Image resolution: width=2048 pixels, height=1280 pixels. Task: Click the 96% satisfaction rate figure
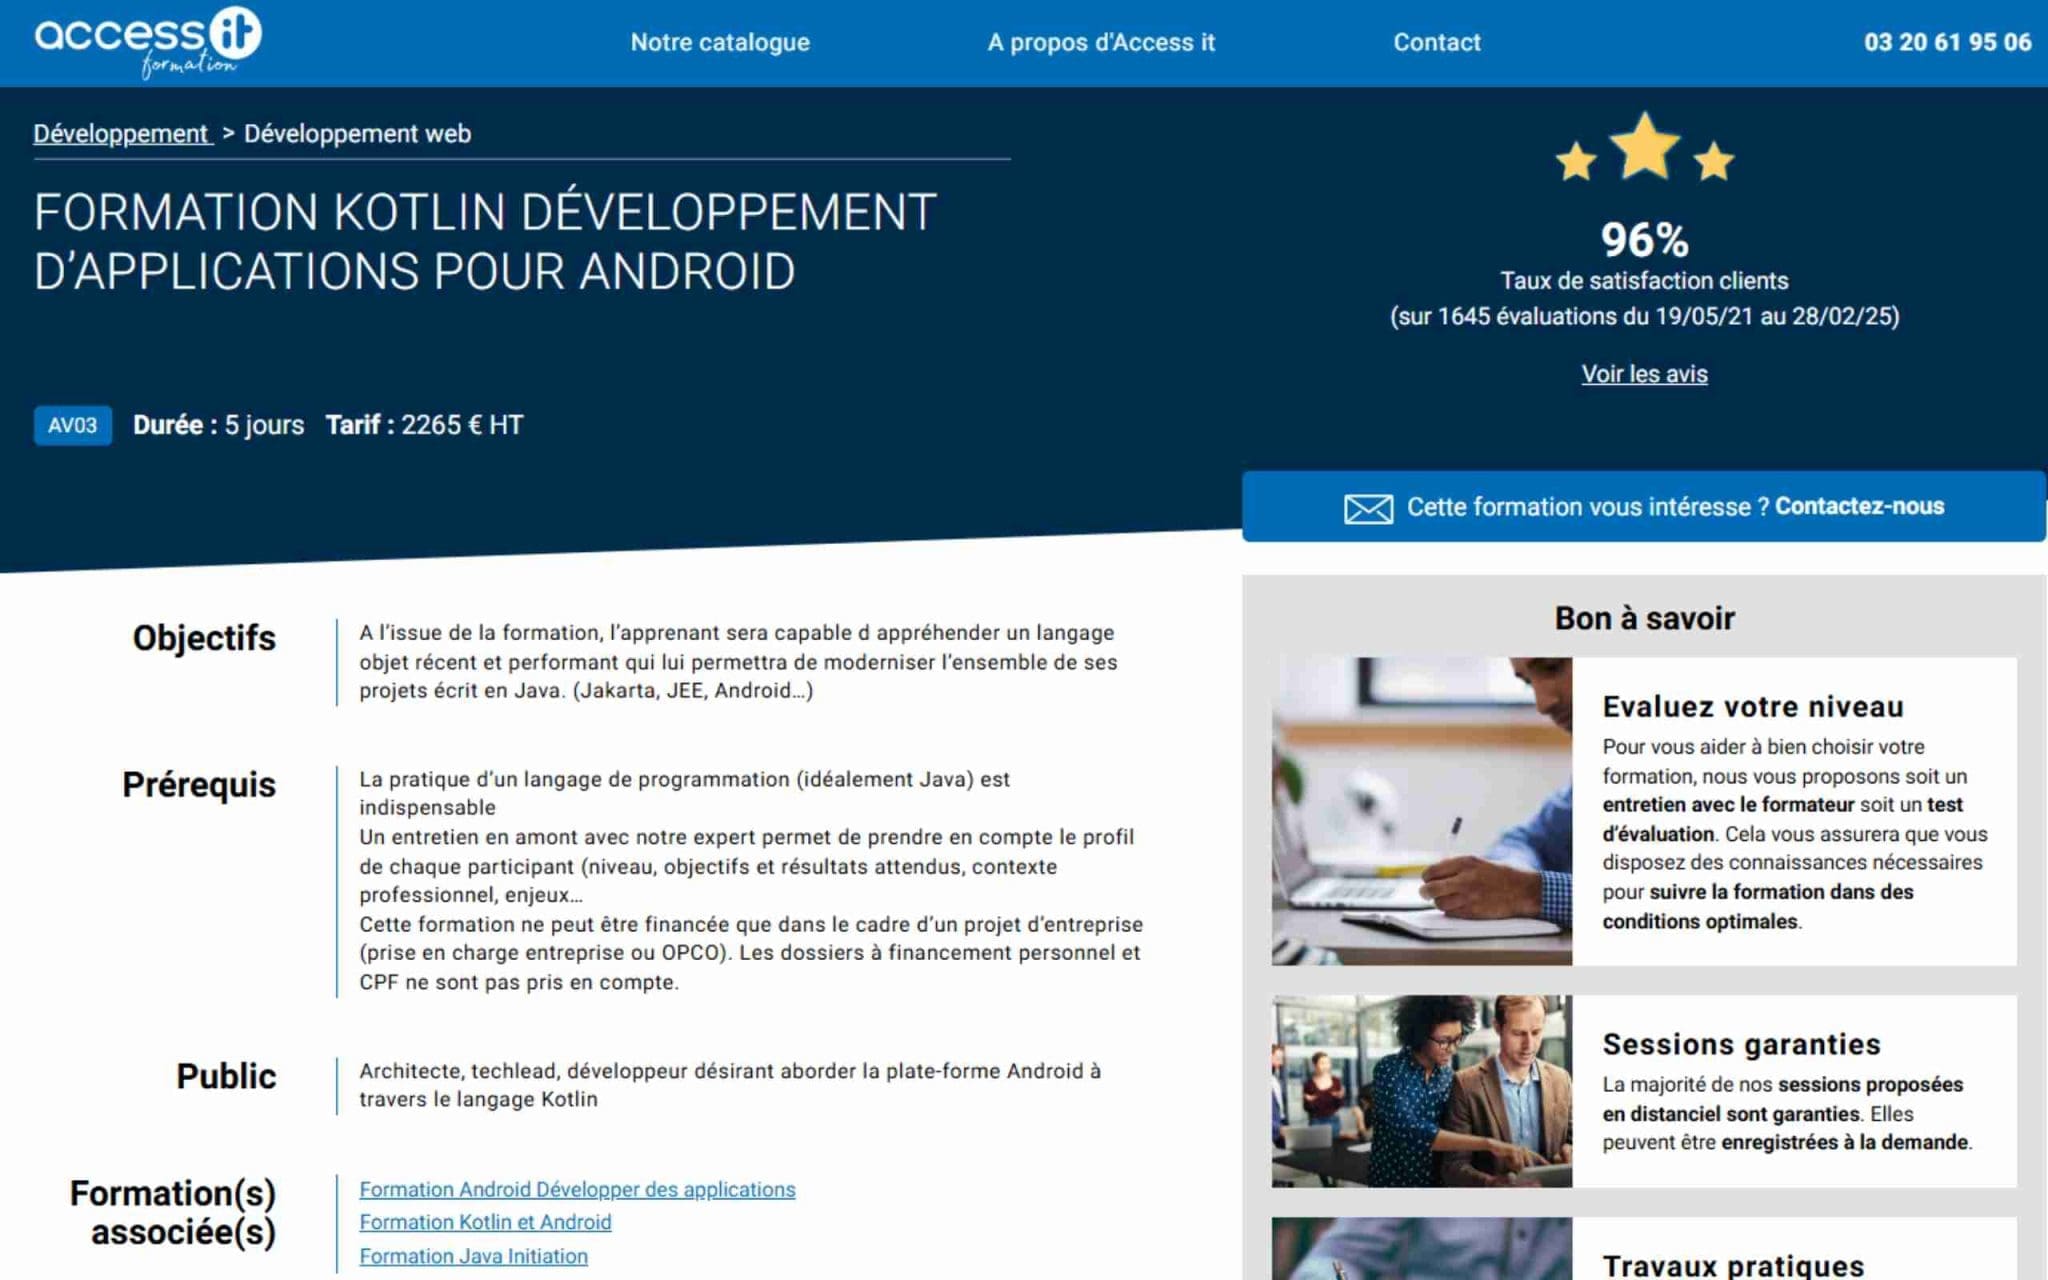[x=1644, y=240]
